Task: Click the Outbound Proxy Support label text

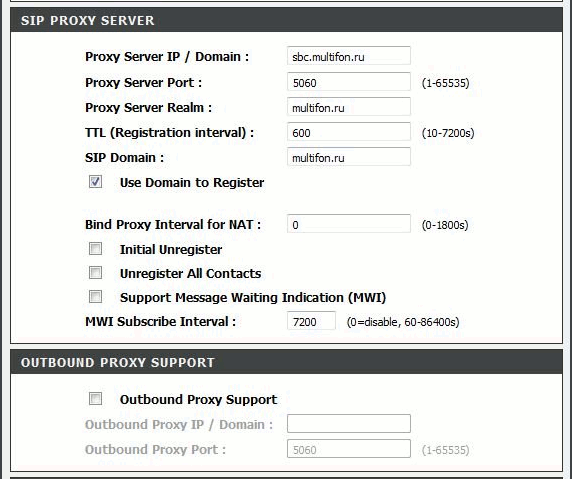Action: [x=198, y=399]
